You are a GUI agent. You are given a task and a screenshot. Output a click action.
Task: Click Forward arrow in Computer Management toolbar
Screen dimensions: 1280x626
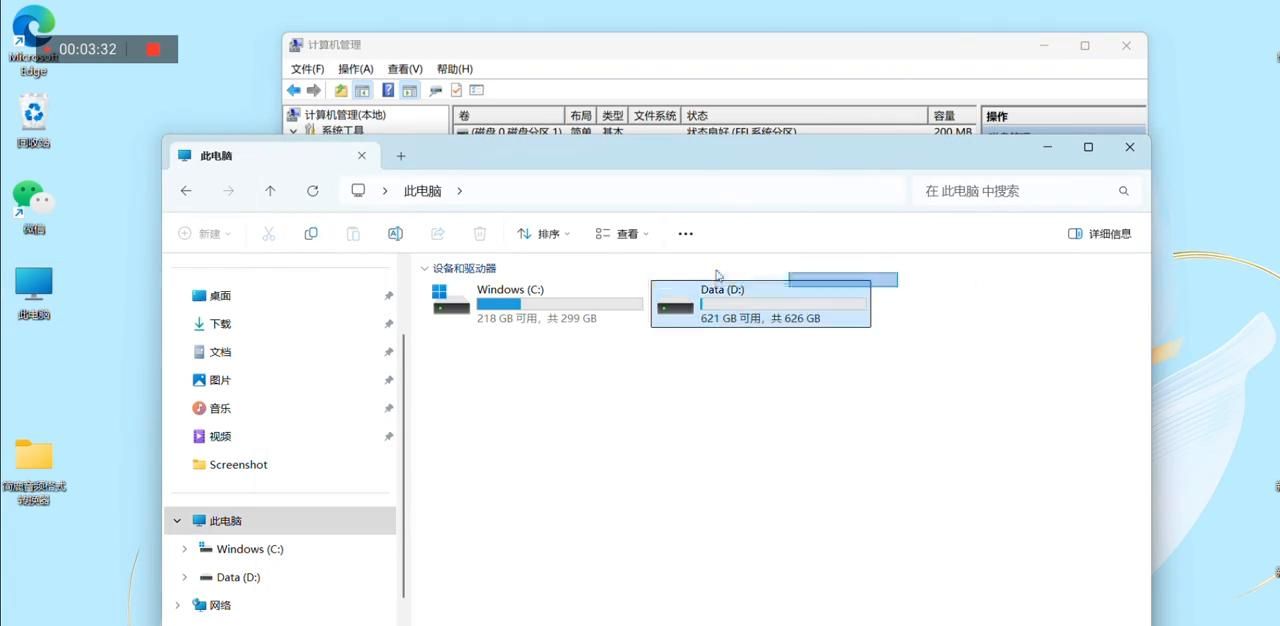coord(314,90)
